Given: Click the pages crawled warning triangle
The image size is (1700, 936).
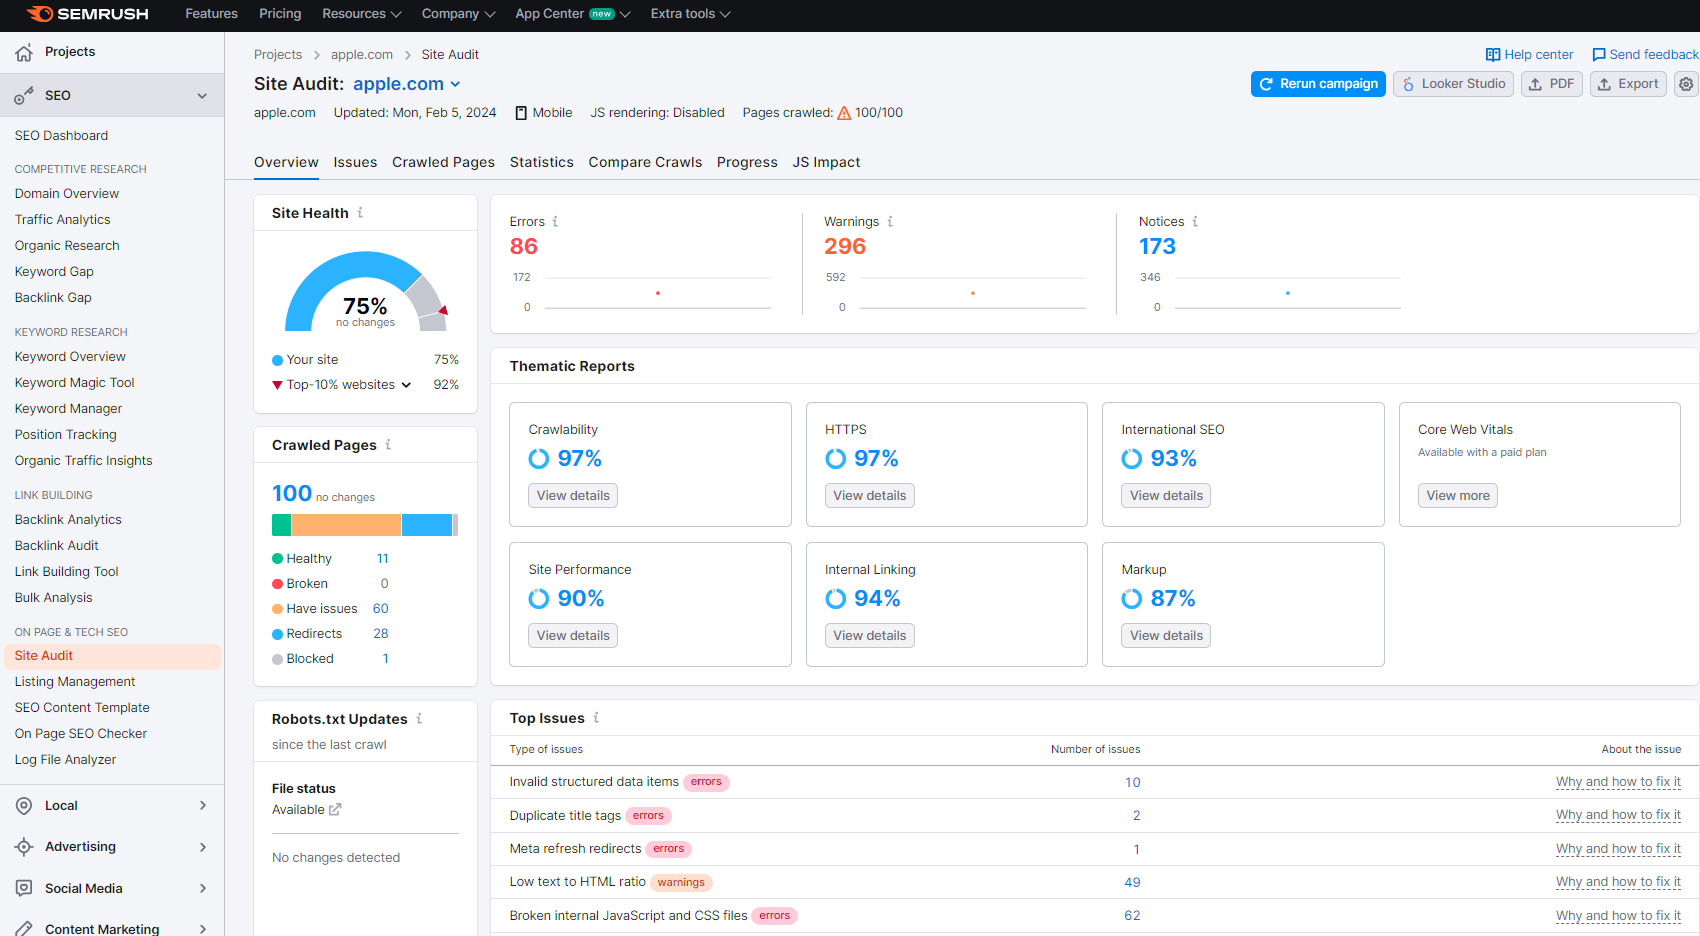Looking at the screenshot, I should click(x=844, y=113).
